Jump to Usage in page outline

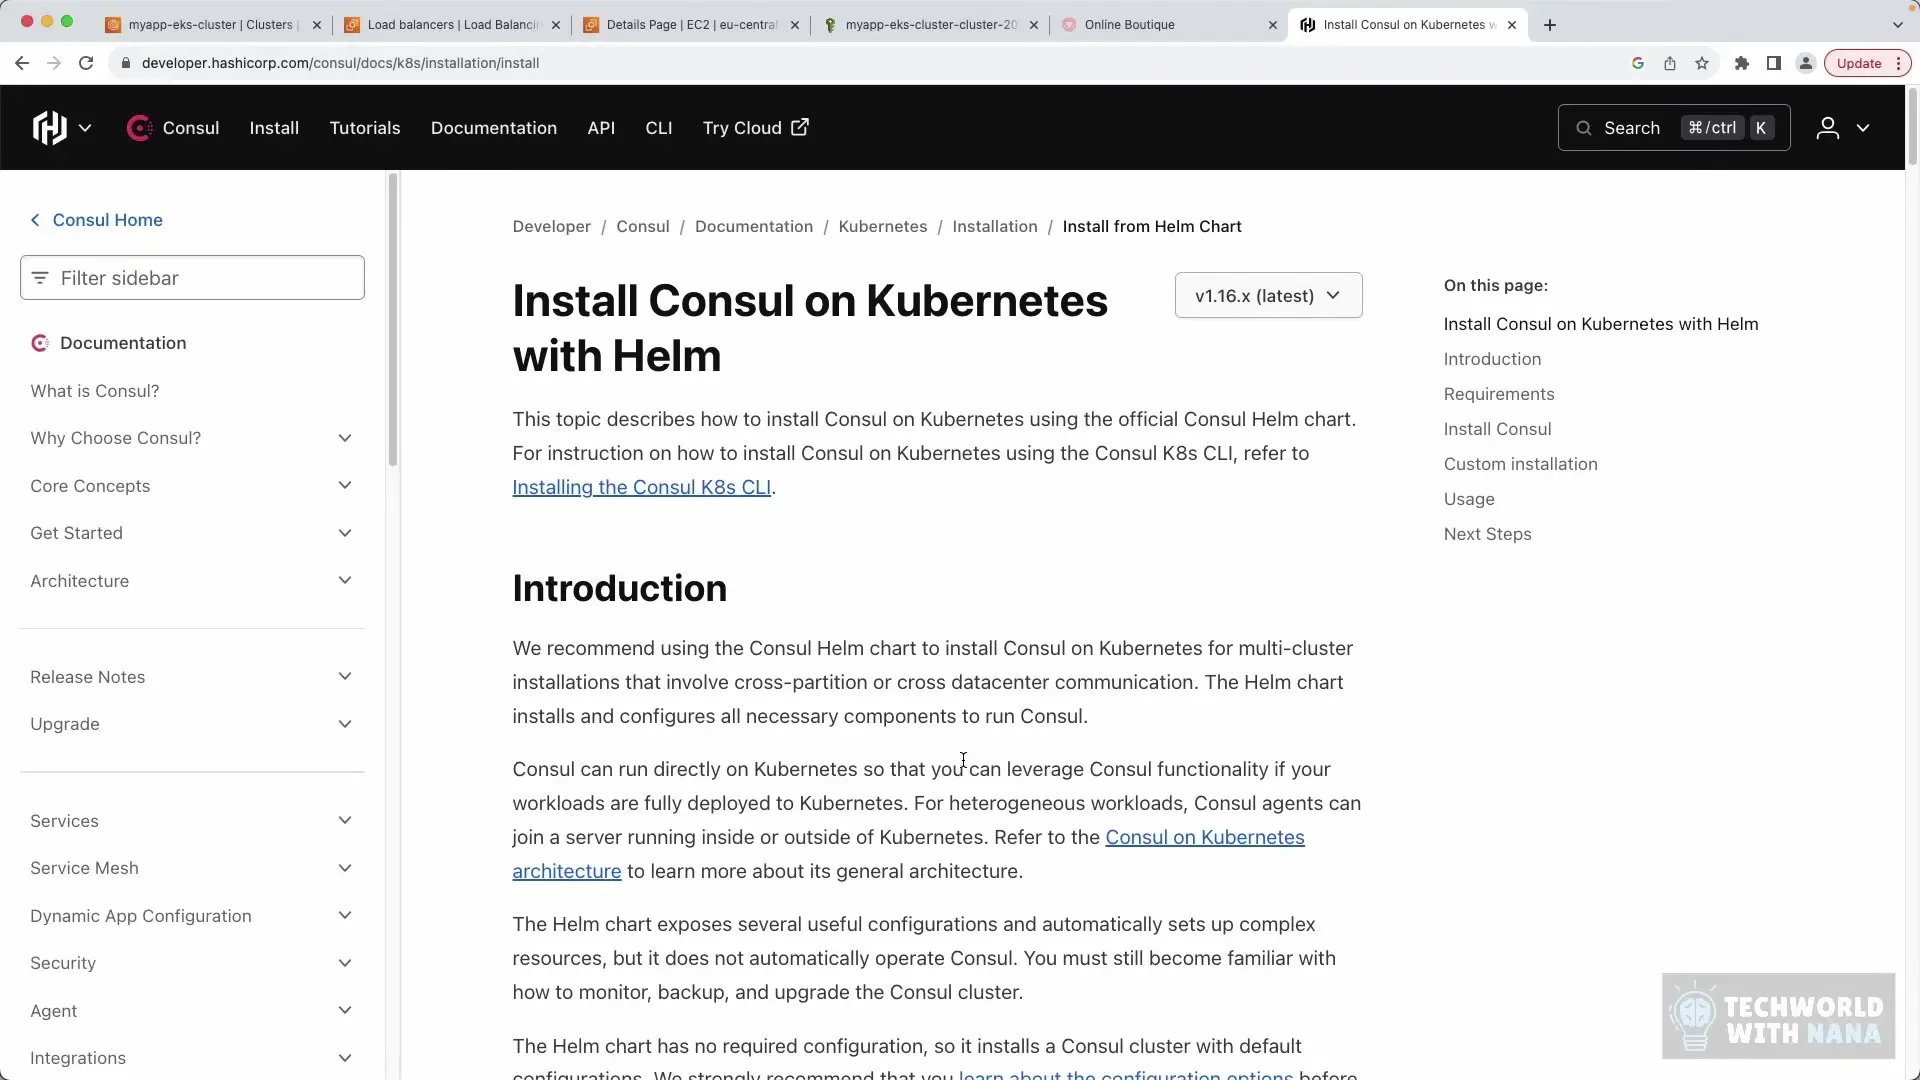tap(1468, 499)
